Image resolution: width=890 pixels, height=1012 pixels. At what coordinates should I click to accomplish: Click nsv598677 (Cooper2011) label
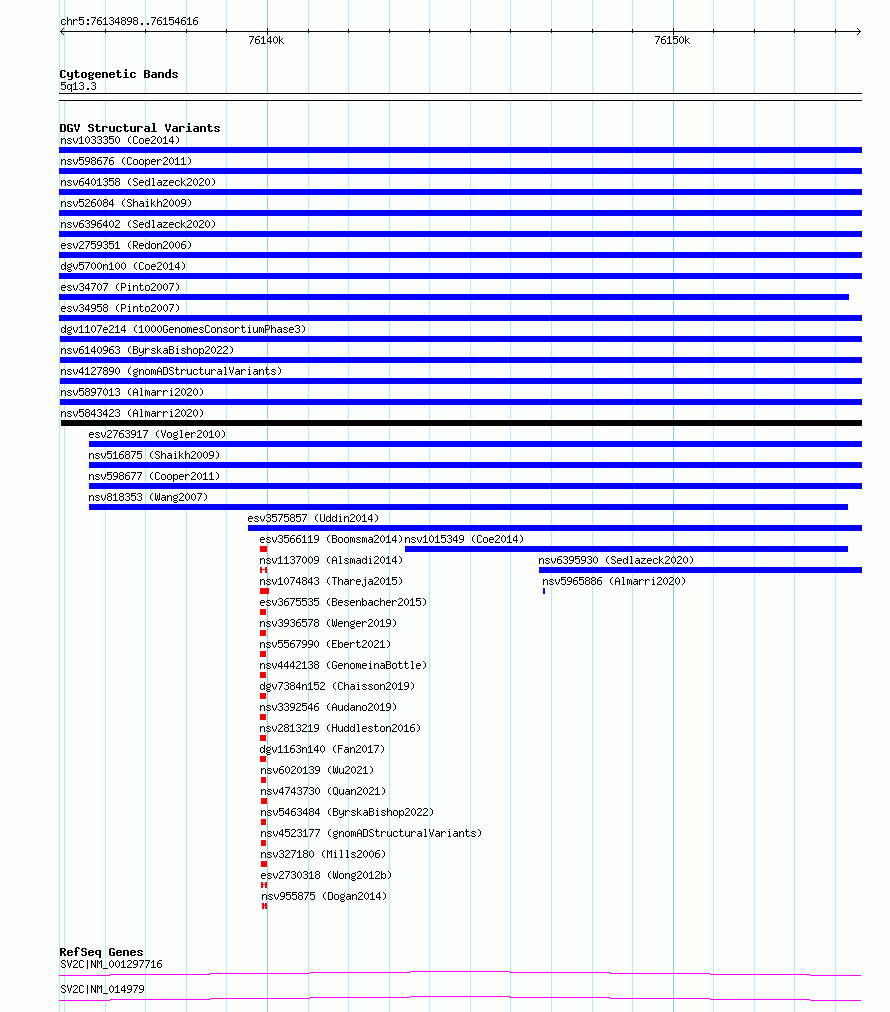coord(154,476)
